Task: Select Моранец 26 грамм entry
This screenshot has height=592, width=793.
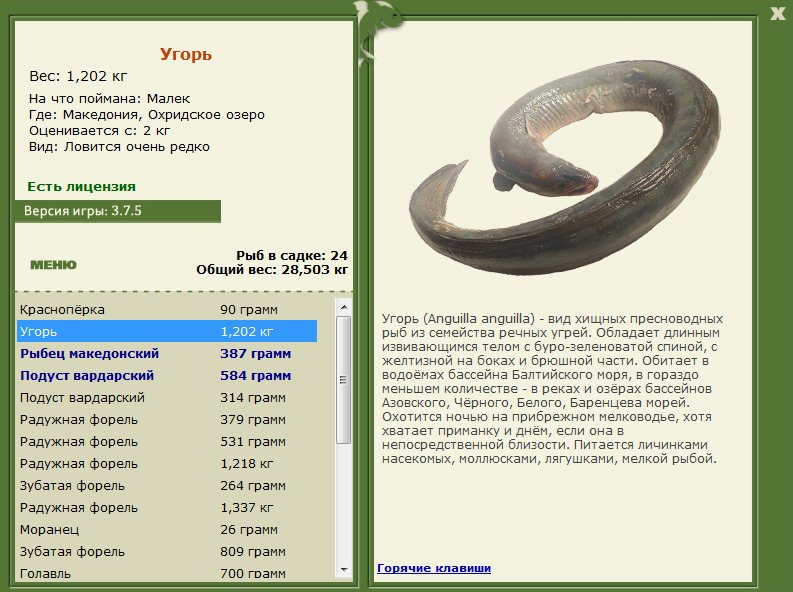Action: [167, 530]
